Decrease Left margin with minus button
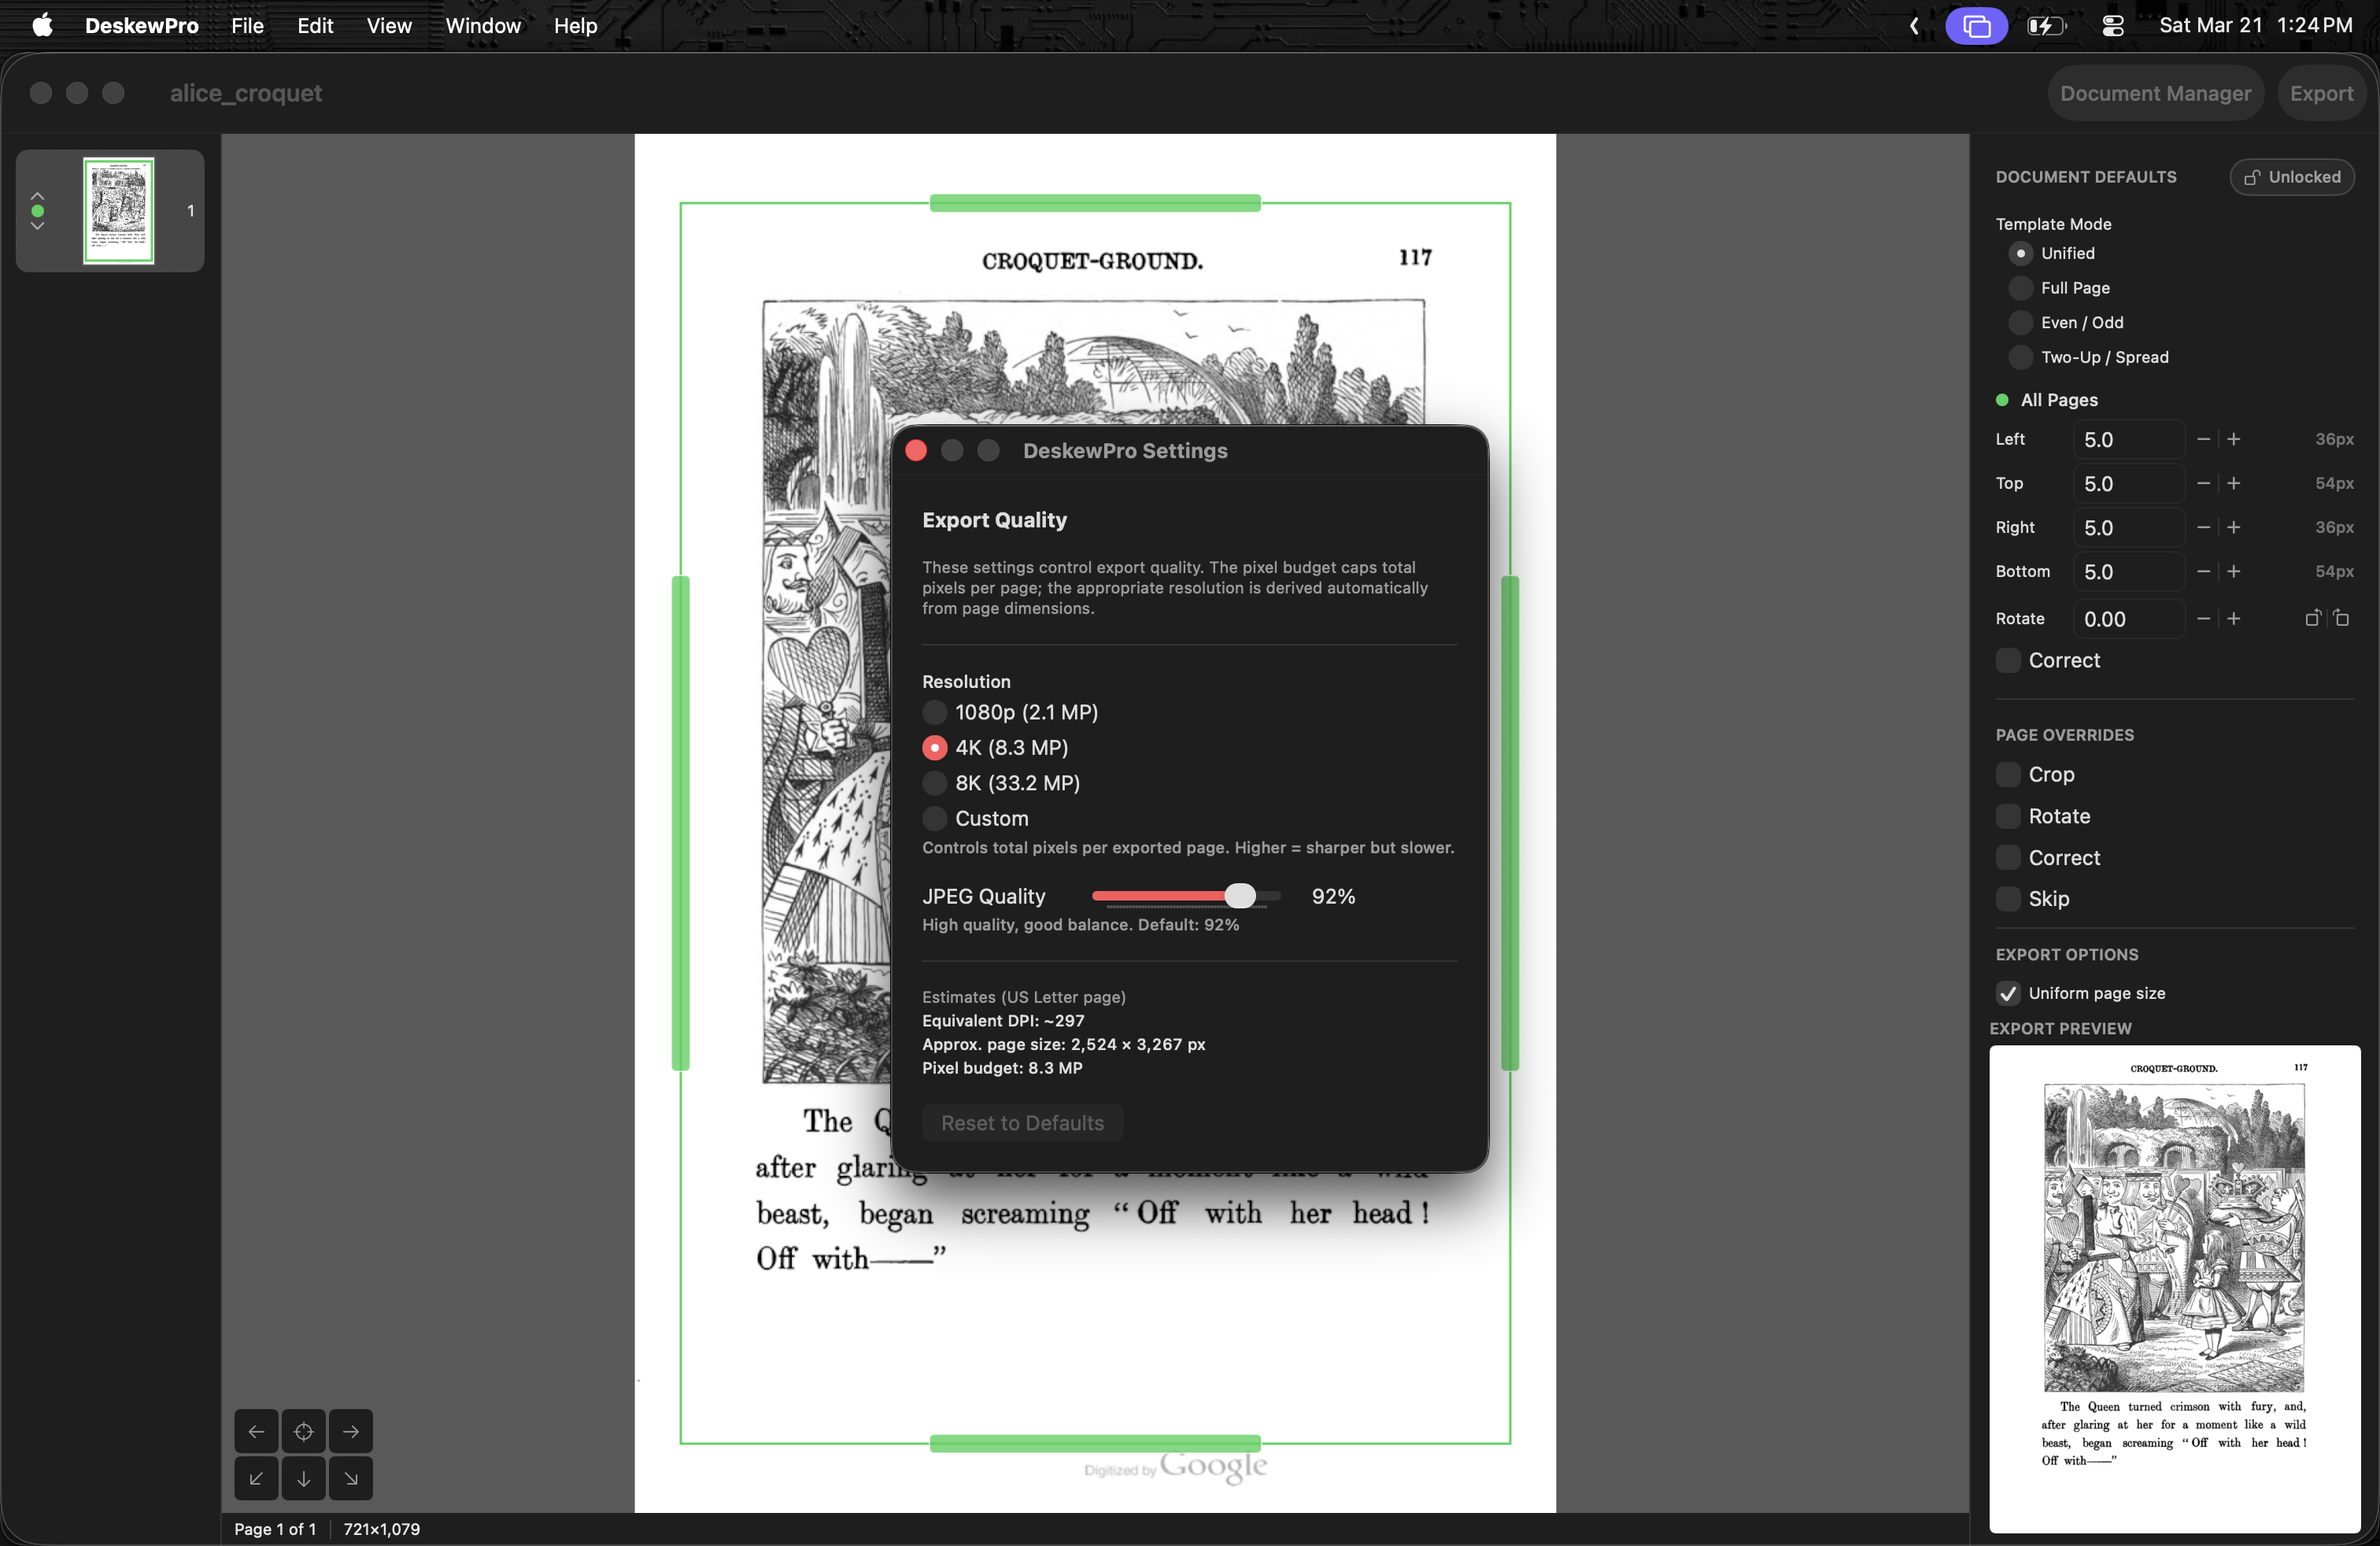This screenshot has width=2380, height=1546. pos(2202,439)
